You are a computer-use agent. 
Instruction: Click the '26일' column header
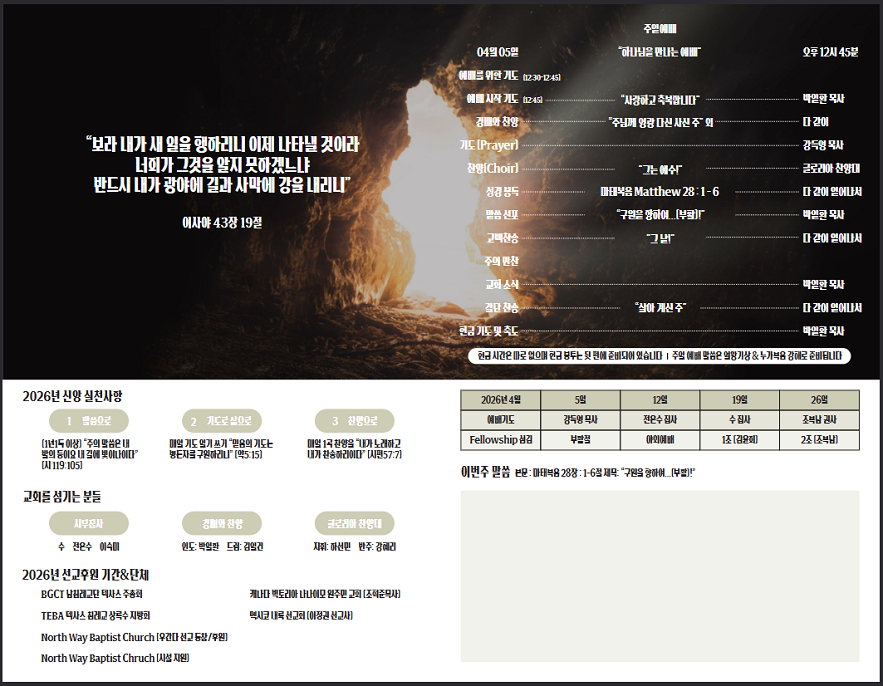(x=819, y=400)
